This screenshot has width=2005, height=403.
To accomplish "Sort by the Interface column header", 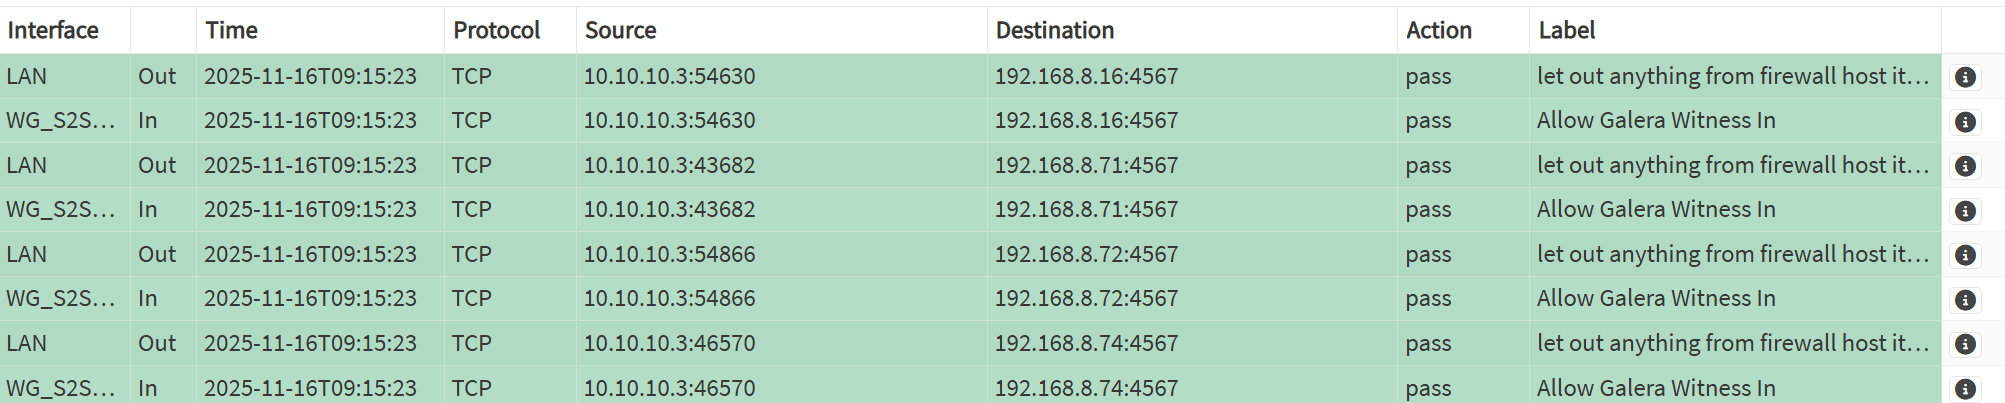I will 53,30.
